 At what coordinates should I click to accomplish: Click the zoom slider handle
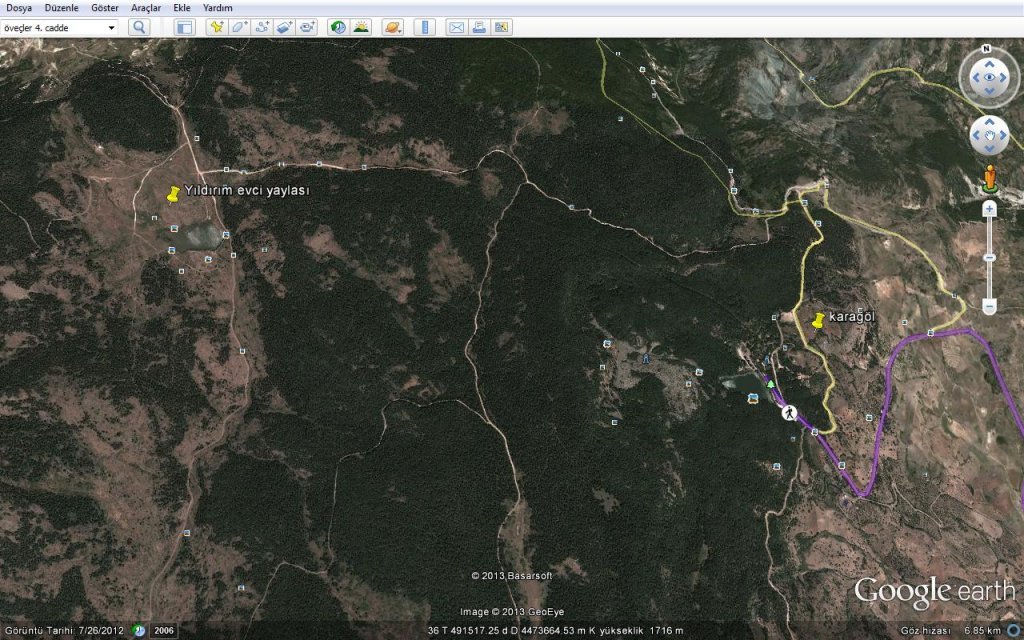click(x=989, y=257)
